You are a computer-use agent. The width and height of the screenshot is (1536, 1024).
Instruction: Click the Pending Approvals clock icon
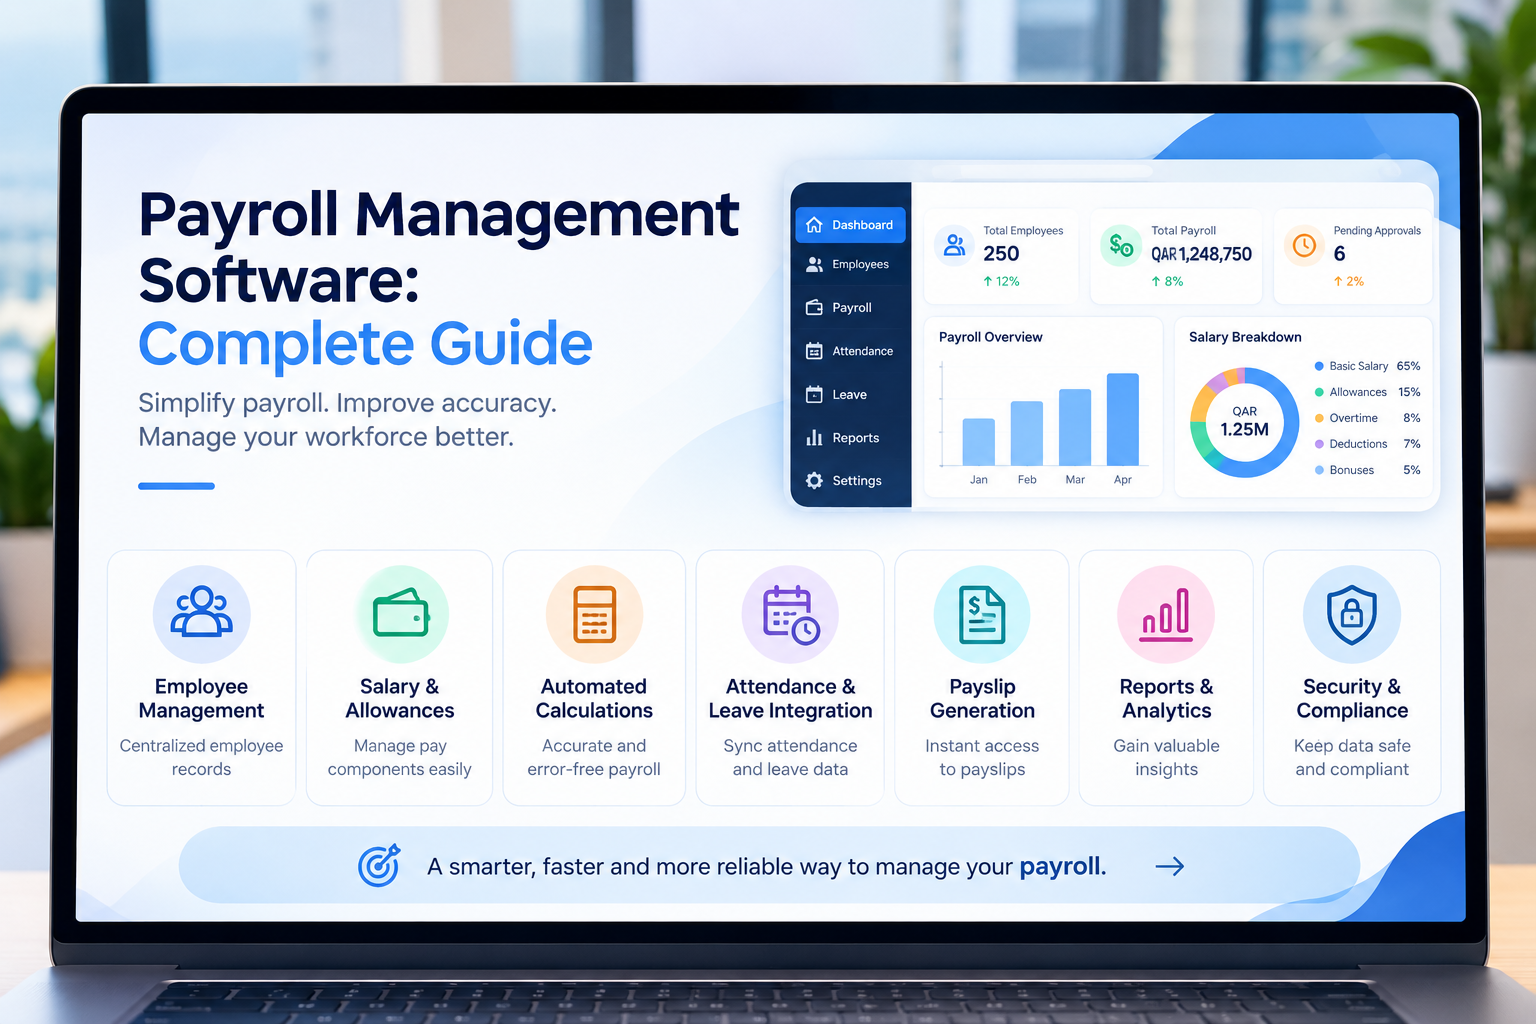pos(1304,245)
